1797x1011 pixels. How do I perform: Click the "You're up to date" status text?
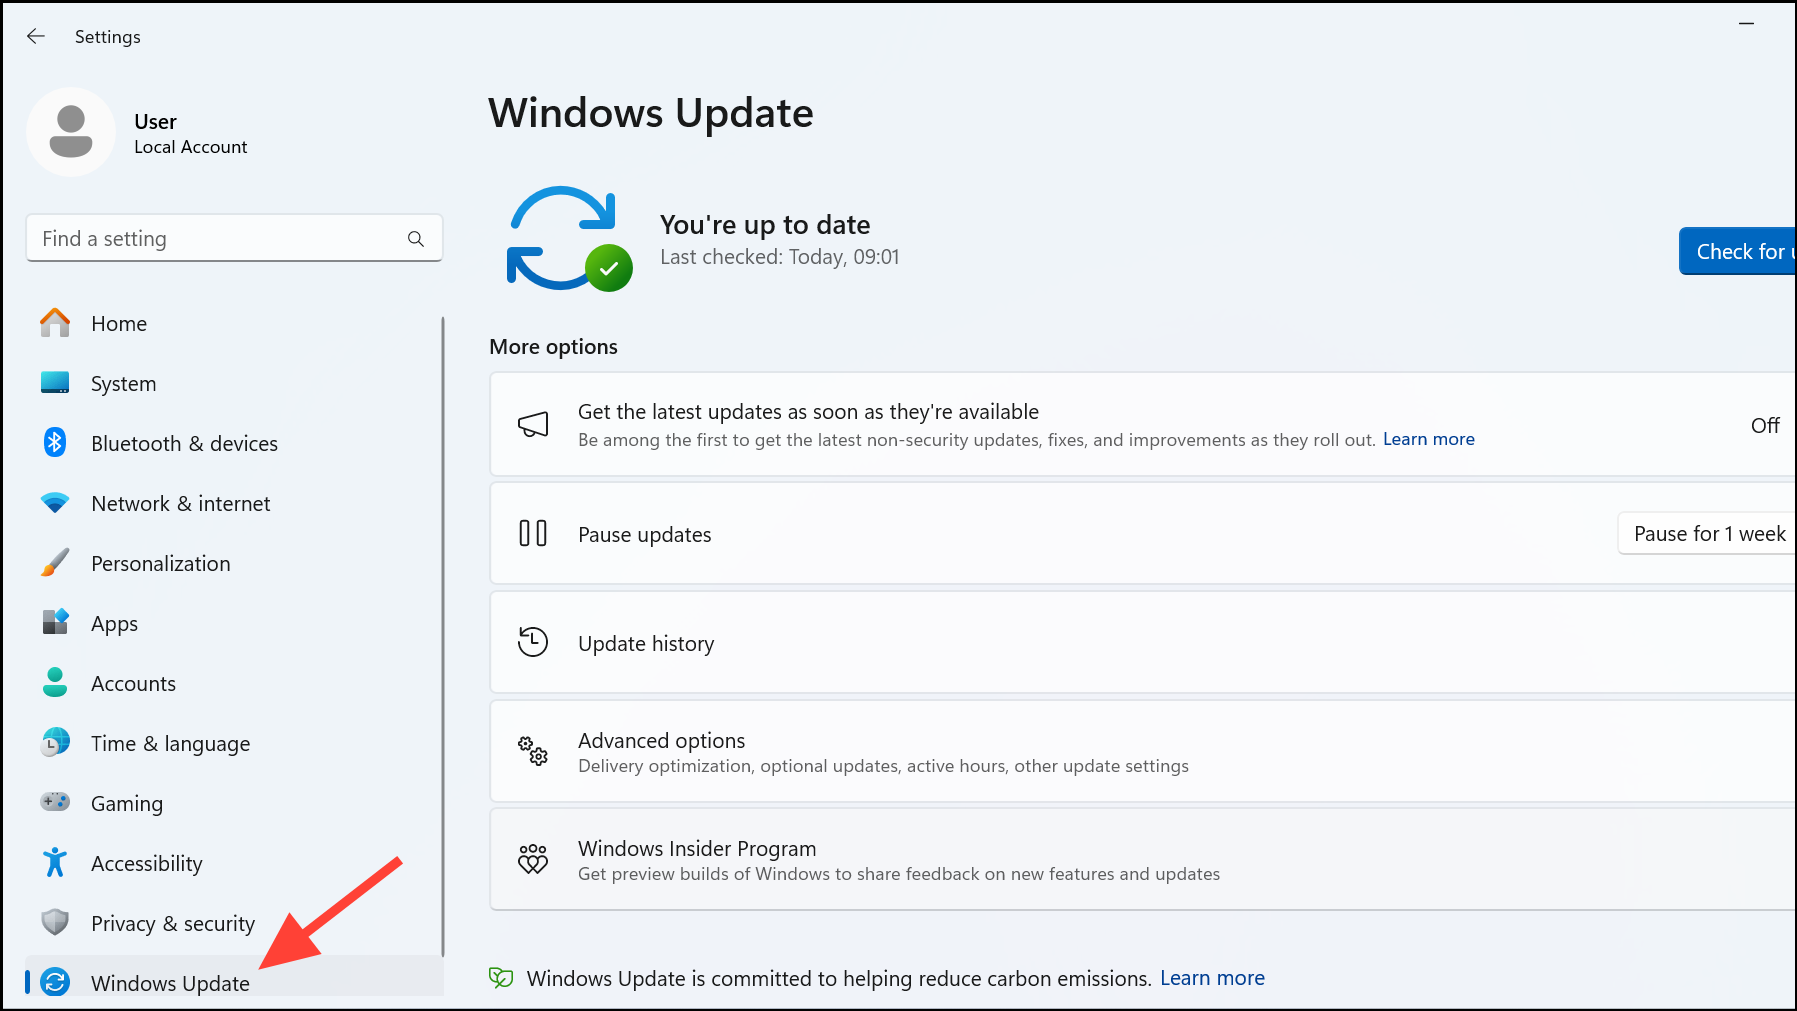[x=765, y=224]
